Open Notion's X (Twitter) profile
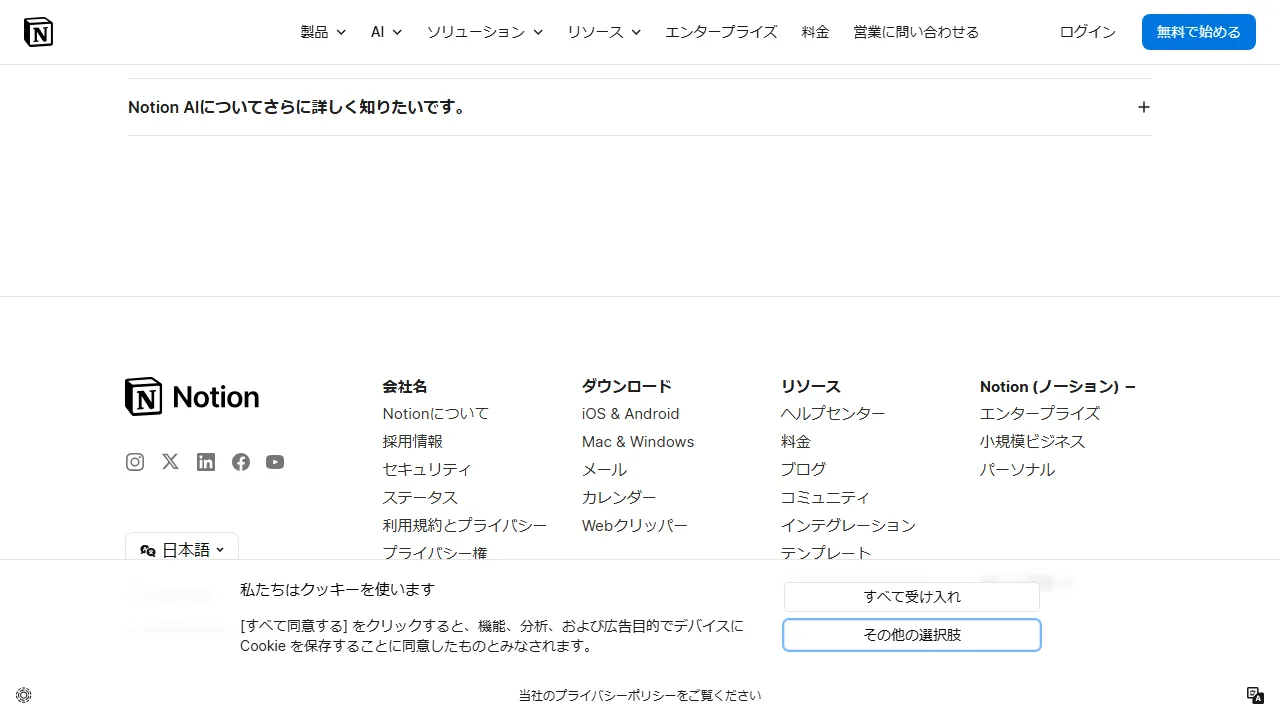This screenshot has width=1280, height=720. click(170, 462)
